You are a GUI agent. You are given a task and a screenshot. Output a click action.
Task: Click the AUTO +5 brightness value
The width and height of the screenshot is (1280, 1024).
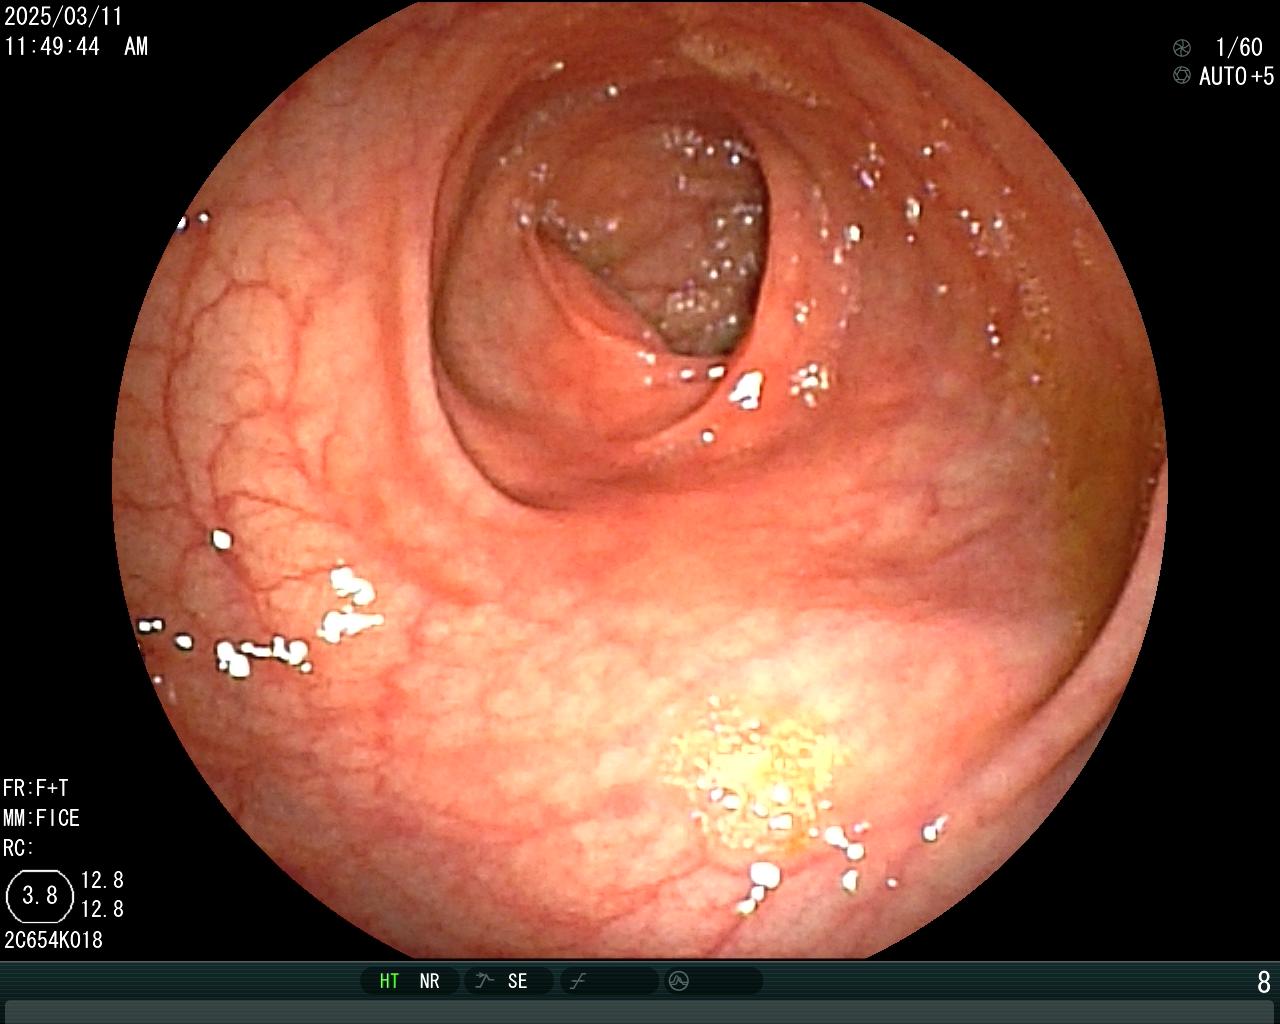tap(1237, 76)
